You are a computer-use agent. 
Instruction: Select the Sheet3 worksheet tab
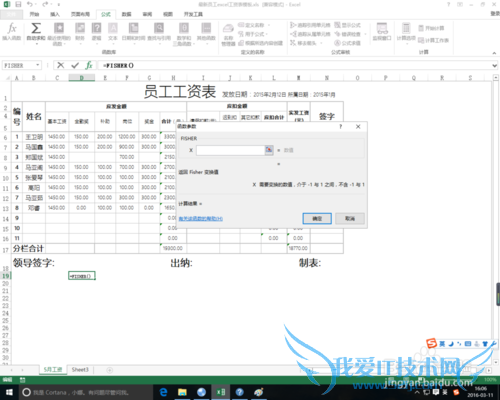coord(80,370)
